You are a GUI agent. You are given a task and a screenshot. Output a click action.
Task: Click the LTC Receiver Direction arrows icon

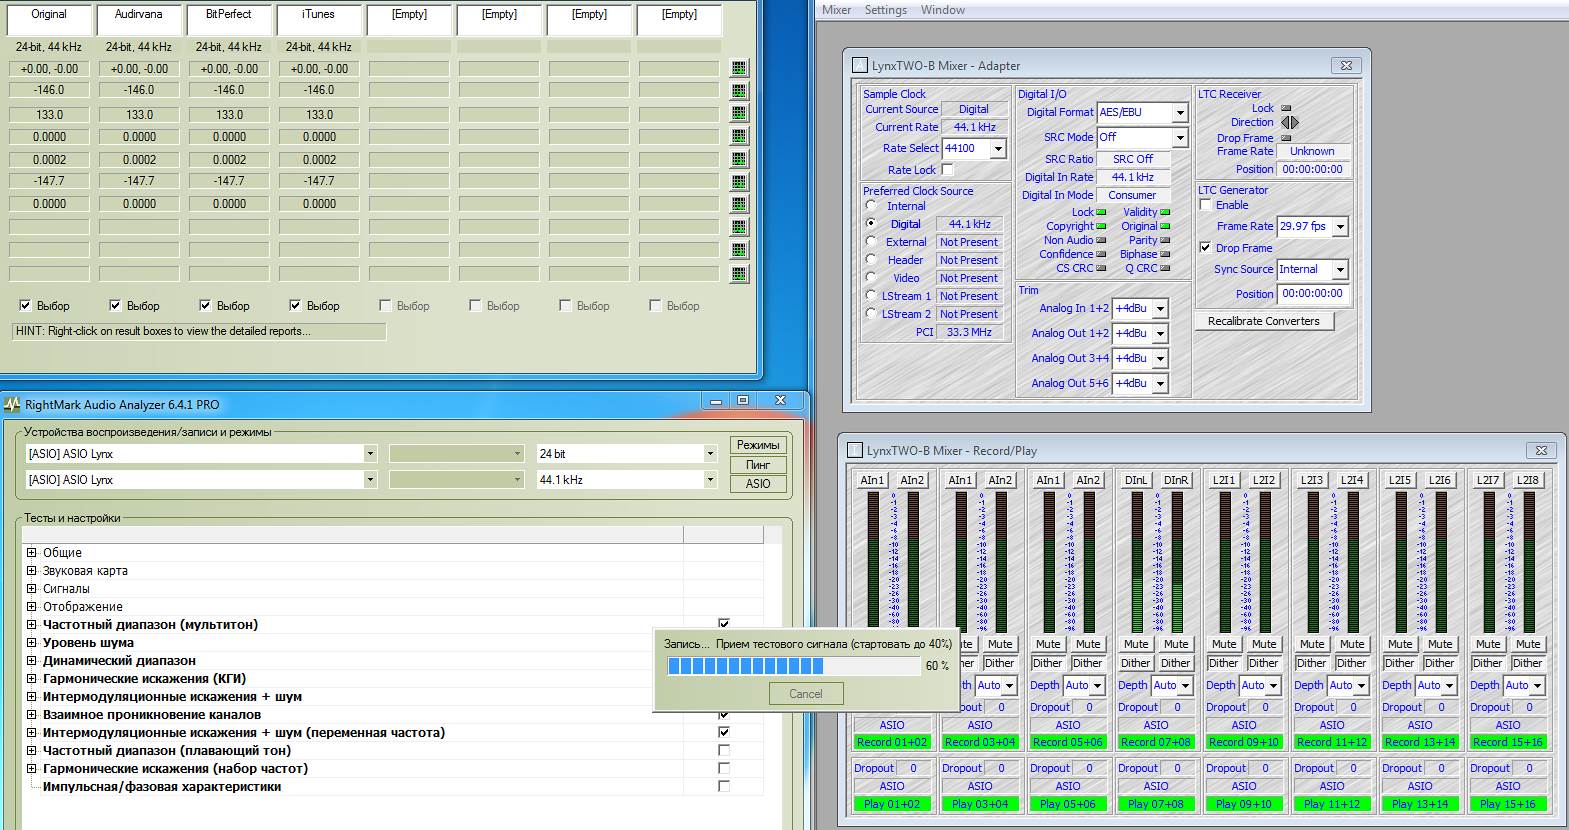(x=1289, y=123)
